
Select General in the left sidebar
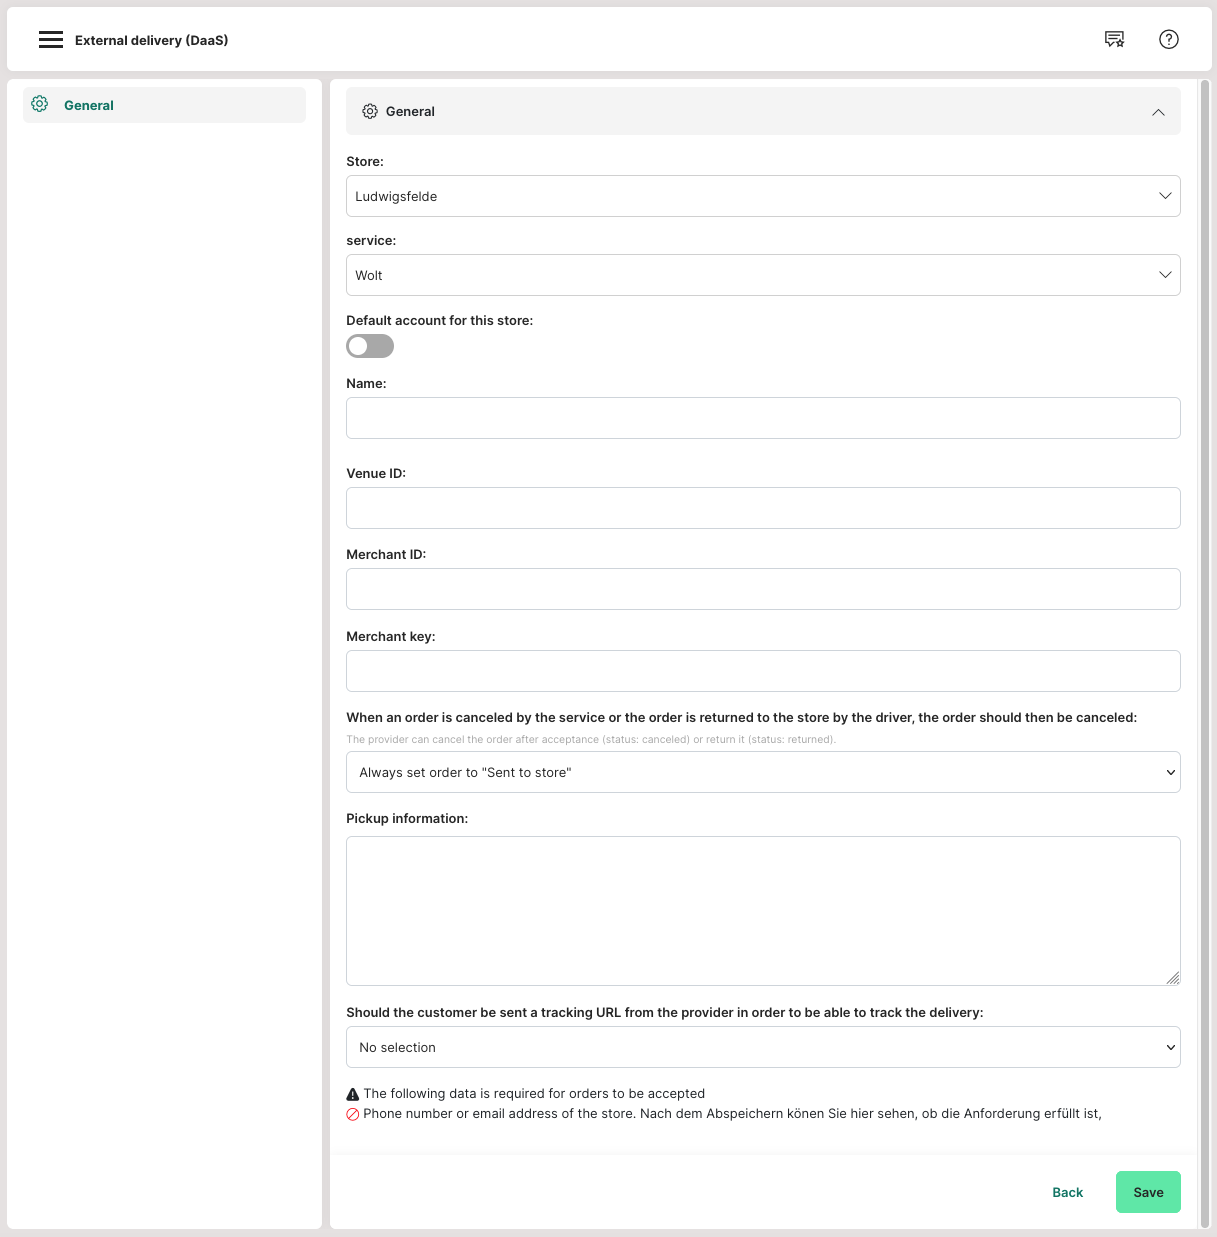[89, 105]
